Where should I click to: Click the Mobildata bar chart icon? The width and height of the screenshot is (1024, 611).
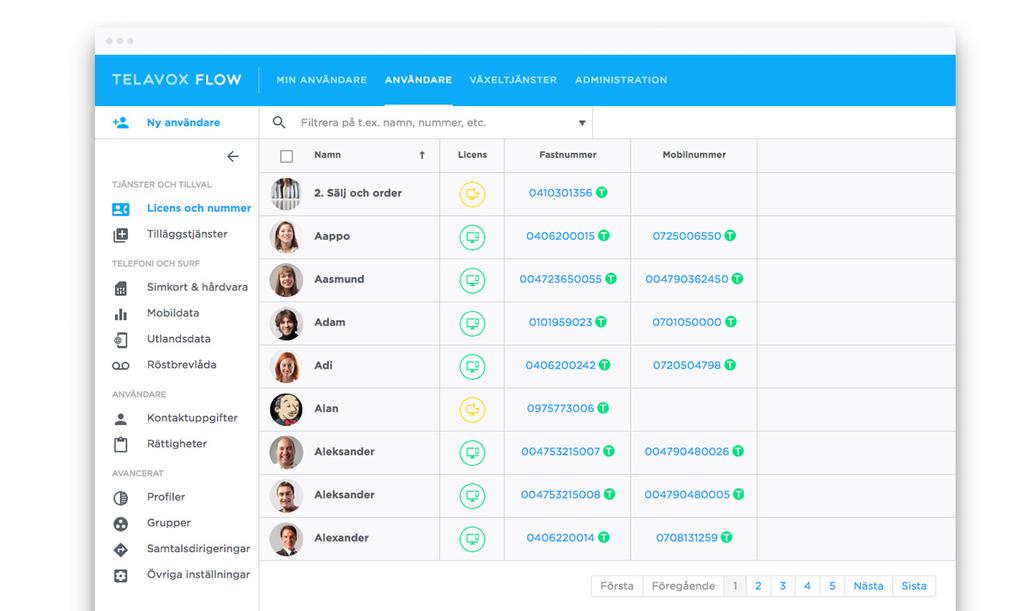pos(121,314)
